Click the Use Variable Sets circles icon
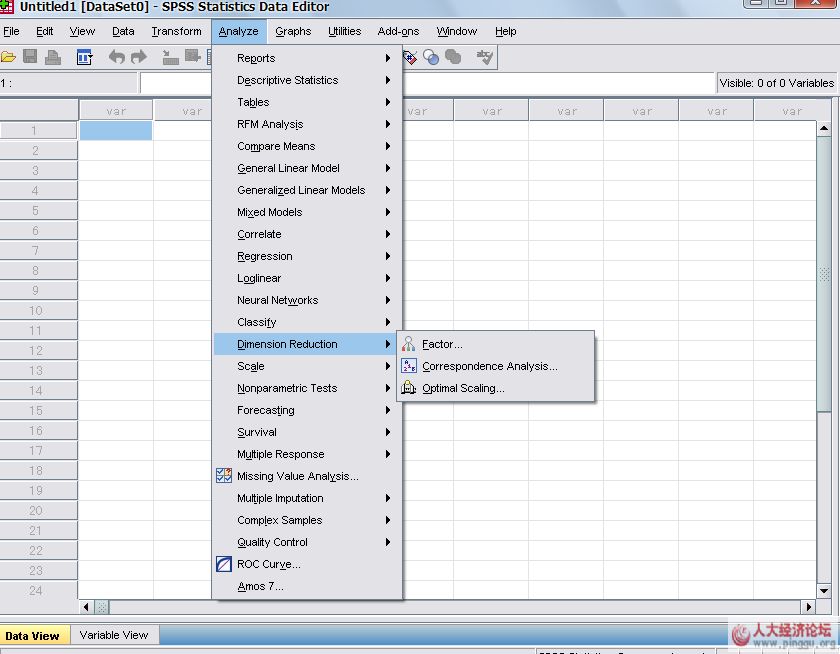The image size is (840, 654). point(431,57)
